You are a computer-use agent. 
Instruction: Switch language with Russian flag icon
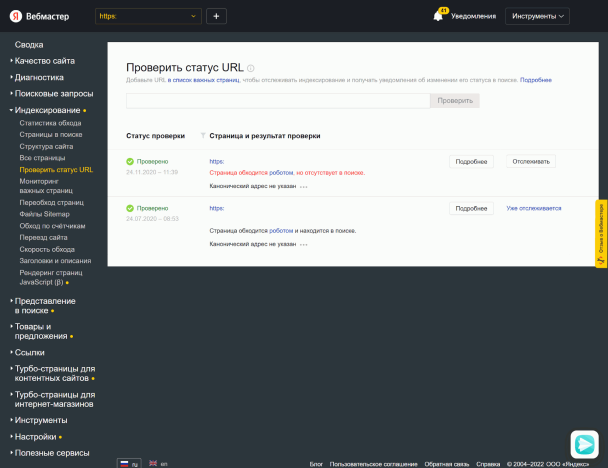click(x=125, y=463)
